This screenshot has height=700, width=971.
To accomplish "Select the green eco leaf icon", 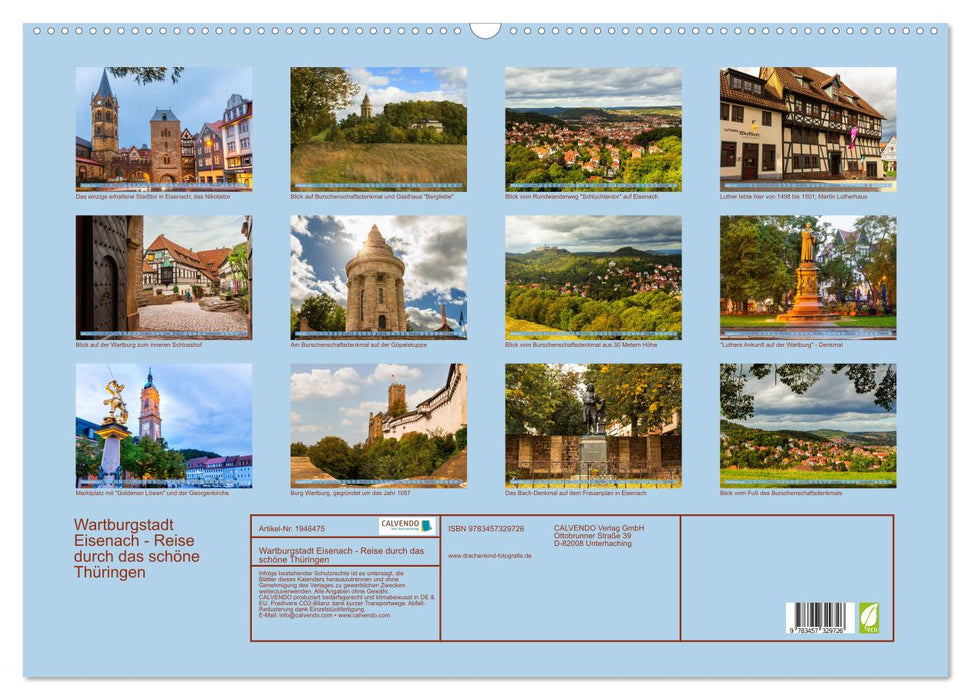I will [x=870, y=617].
